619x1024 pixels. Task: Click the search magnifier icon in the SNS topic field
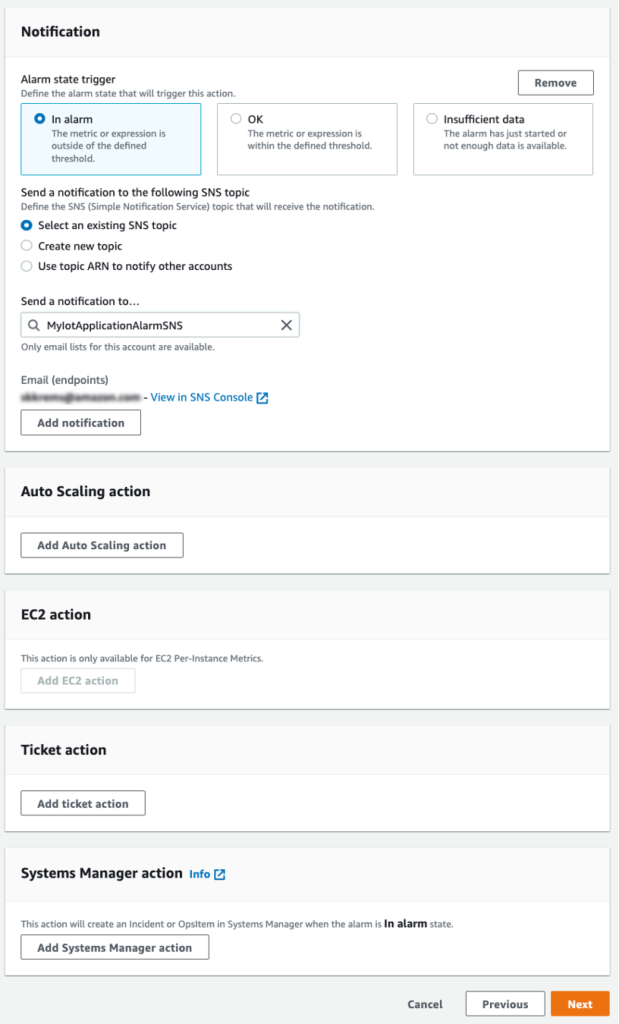coord(35,324)
